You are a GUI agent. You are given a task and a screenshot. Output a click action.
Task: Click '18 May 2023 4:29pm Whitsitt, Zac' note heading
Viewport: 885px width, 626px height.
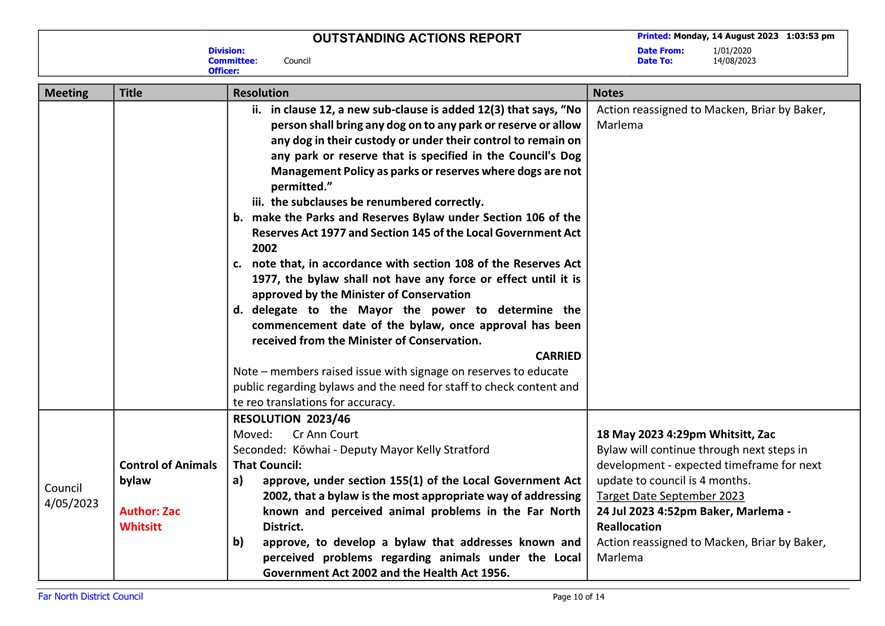(686, 435)
